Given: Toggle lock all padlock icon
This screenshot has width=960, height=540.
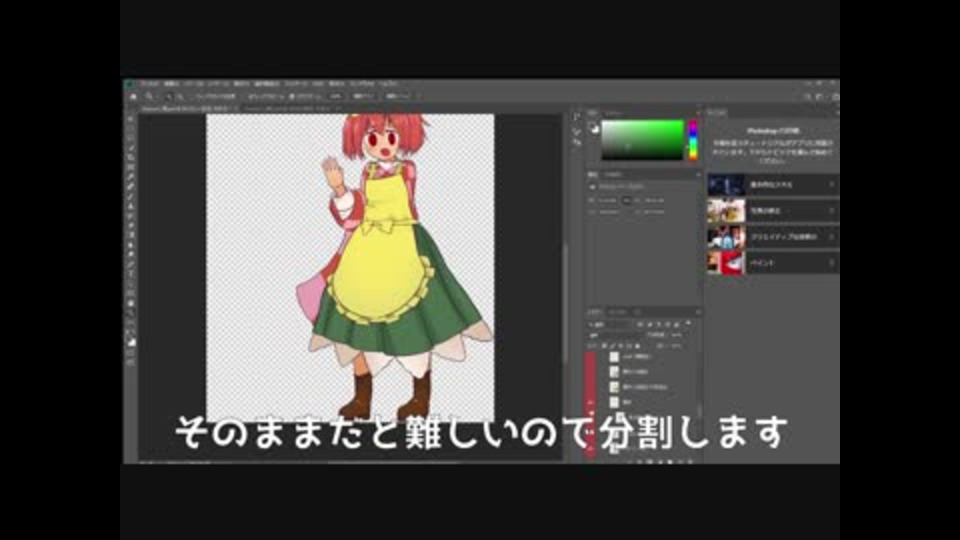Looking at the screenshot, I should click(637, 347).
